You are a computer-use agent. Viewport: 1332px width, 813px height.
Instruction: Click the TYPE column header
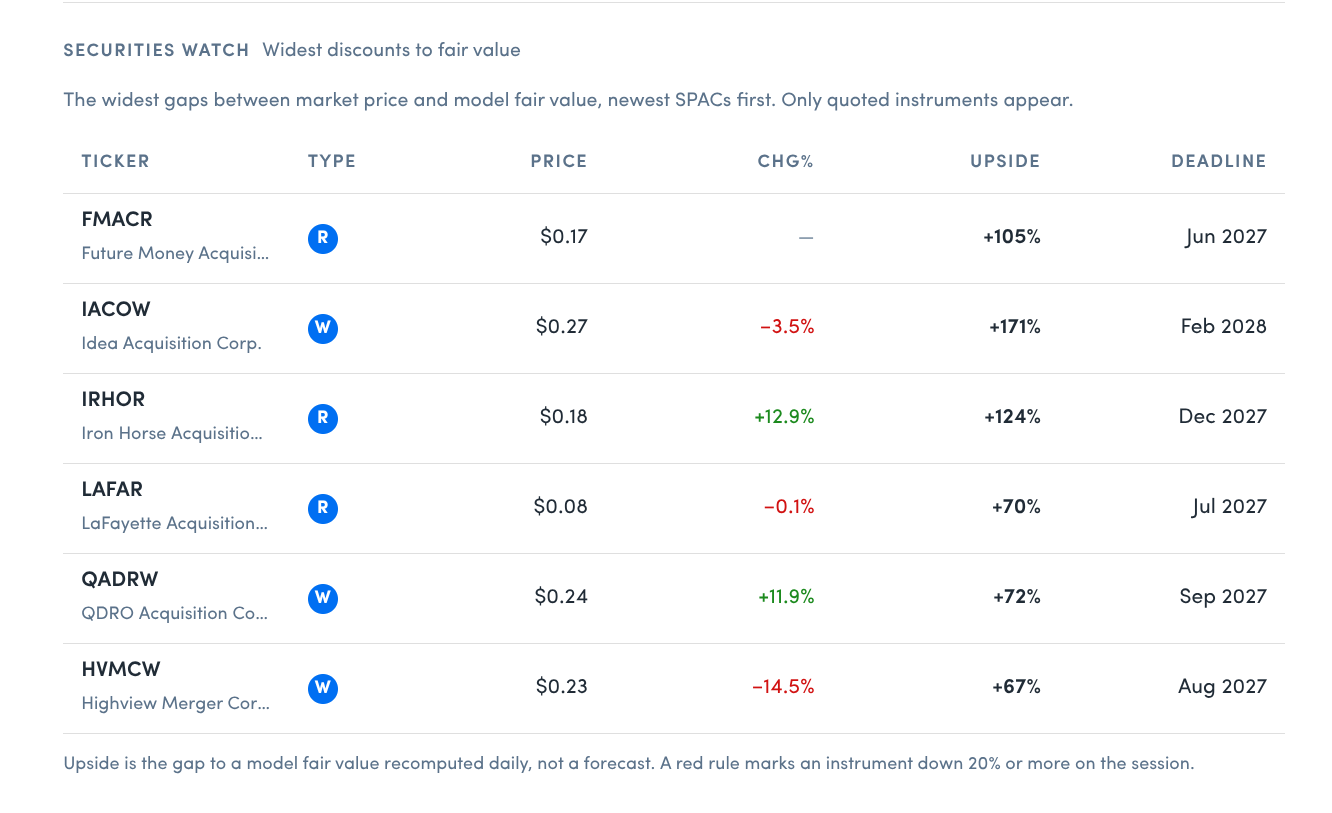[x=332, y=161]
